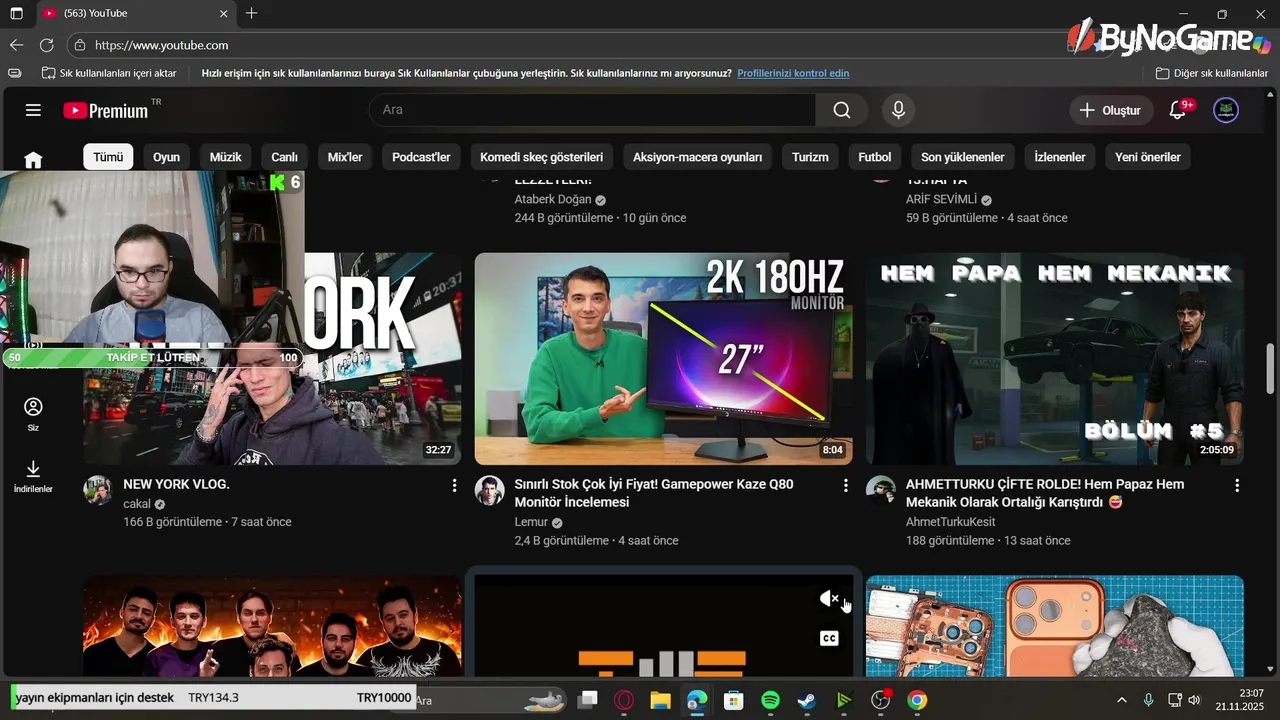Open Google Chrome from the taskbar
Image resolution: width=1280 pixels, height=720 pixels.
pyautogui.click(x=917, y=700)
